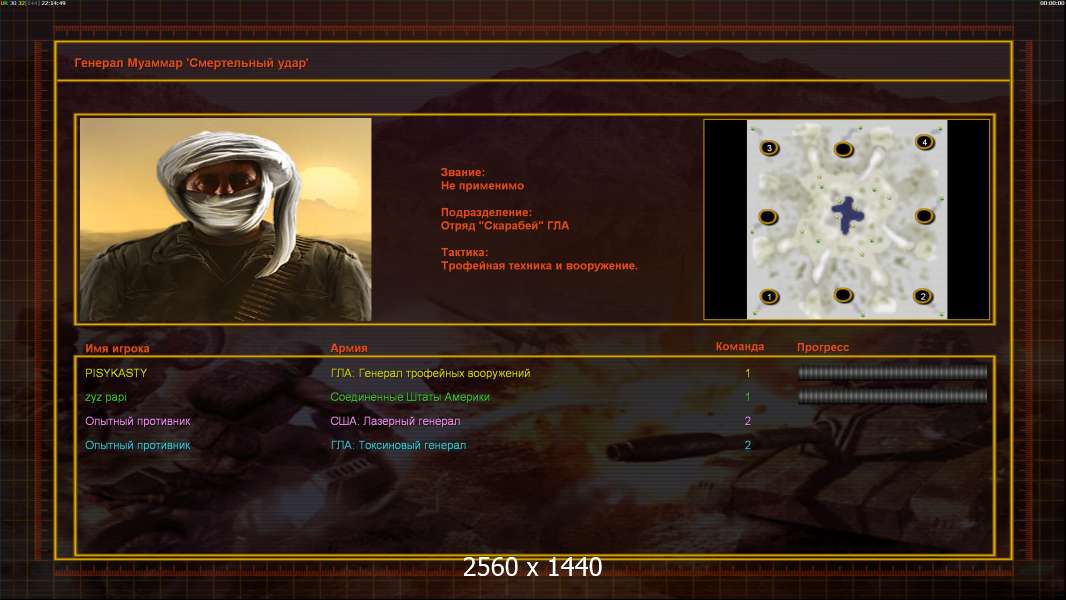Click the general's turbaned portrait image

[226, 219]
